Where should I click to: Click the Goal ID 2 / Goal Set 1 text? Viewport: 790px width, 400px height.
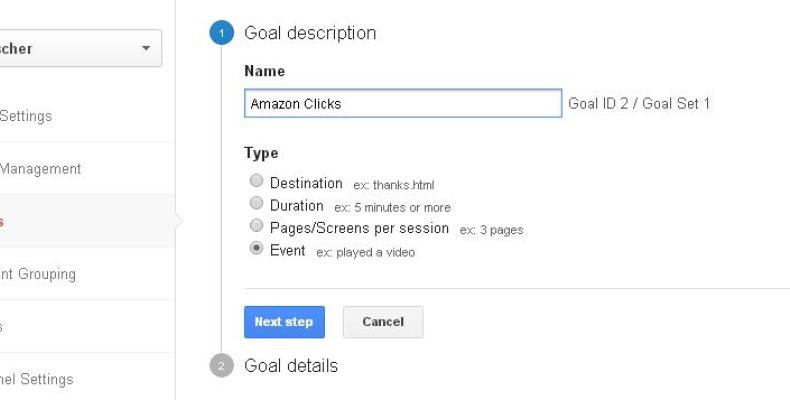point(639,103)
